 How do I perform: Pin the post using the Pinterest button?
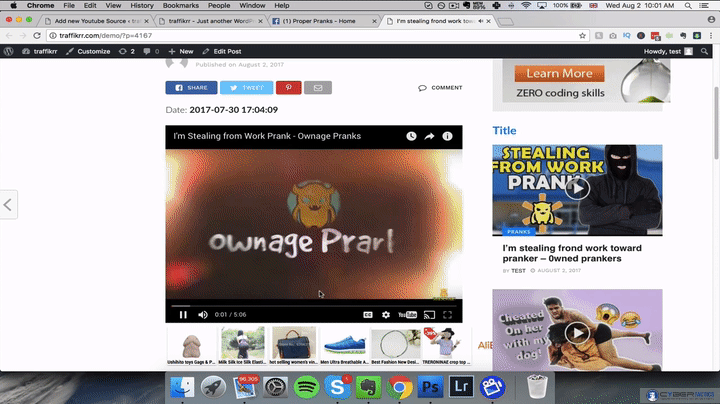288,88
